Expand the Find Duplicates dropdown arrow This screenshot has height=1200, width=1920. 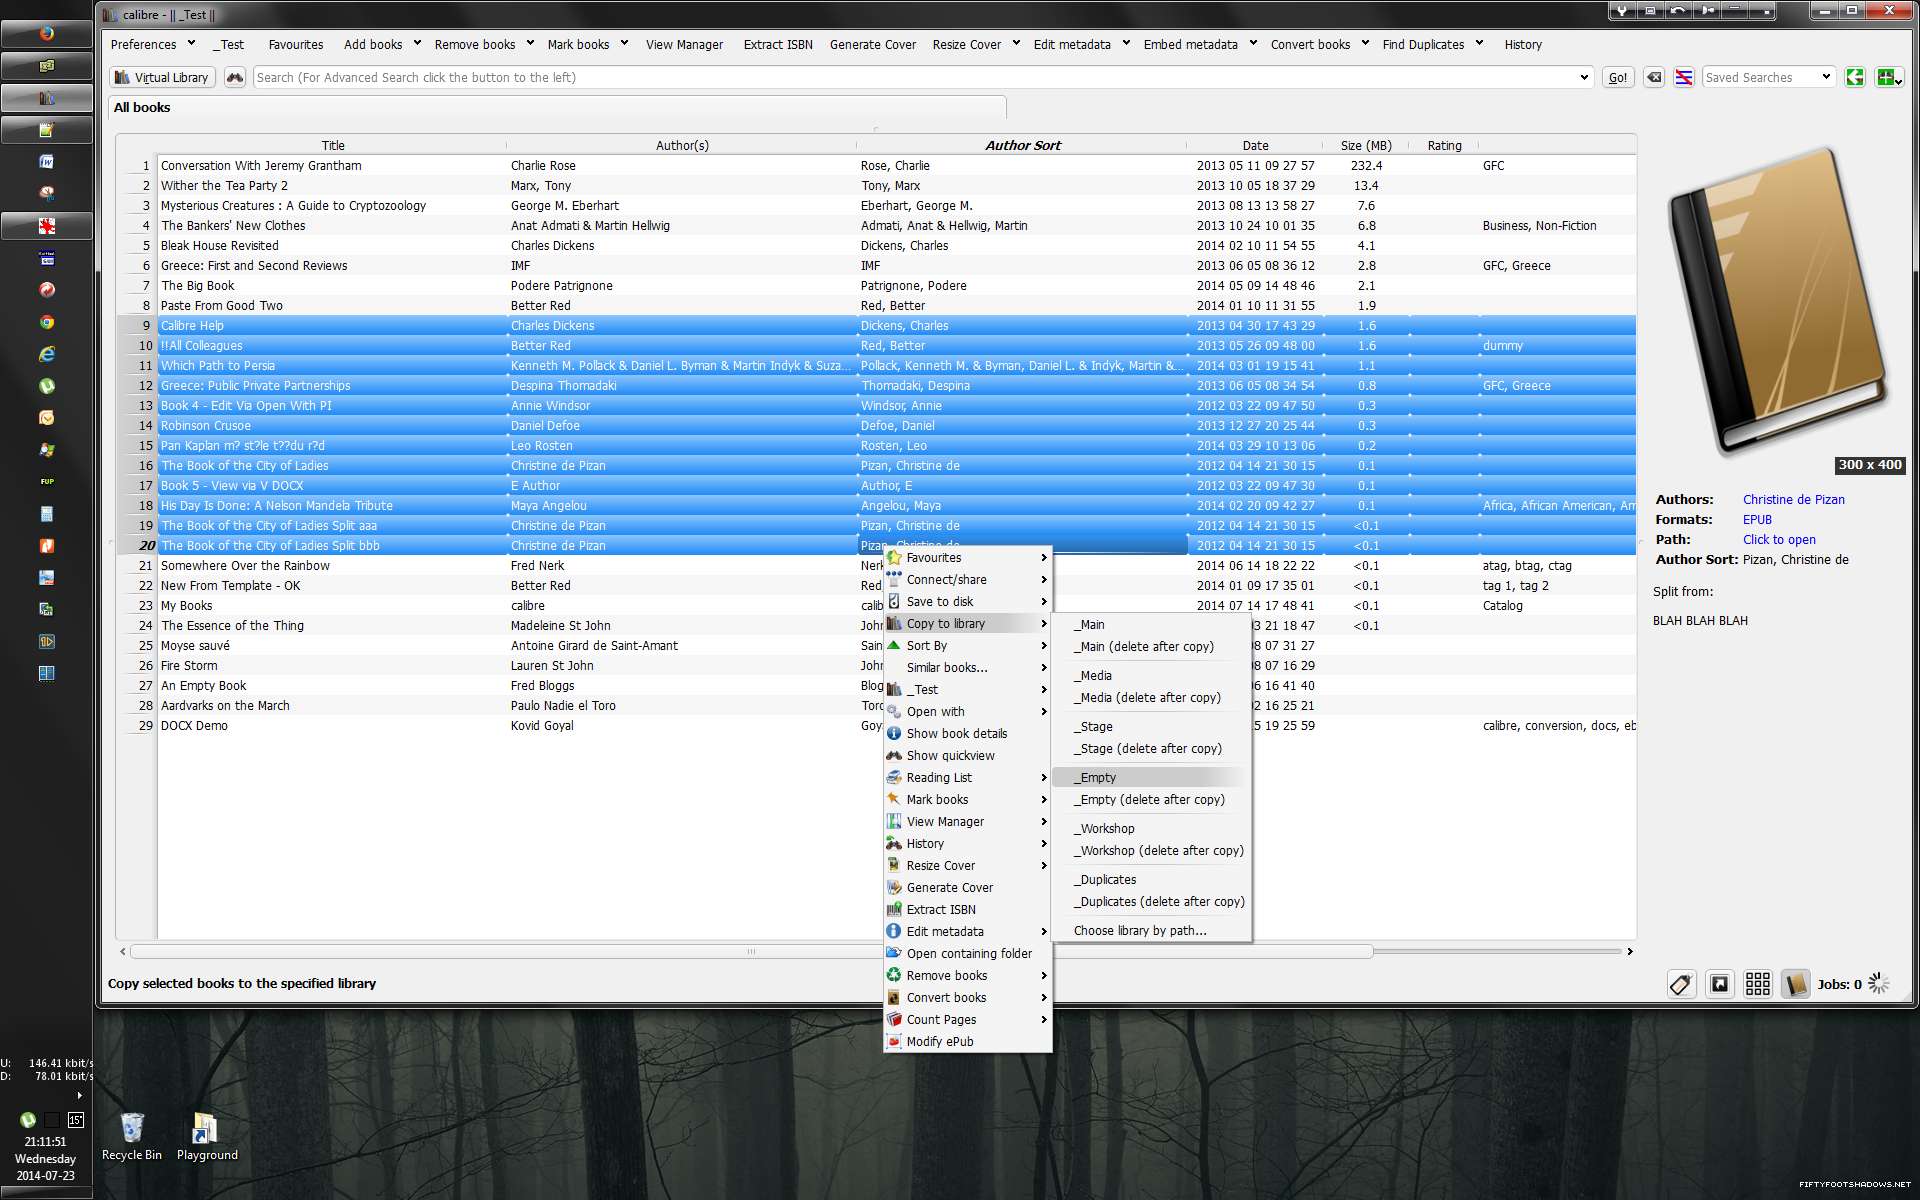(1479, 43)
